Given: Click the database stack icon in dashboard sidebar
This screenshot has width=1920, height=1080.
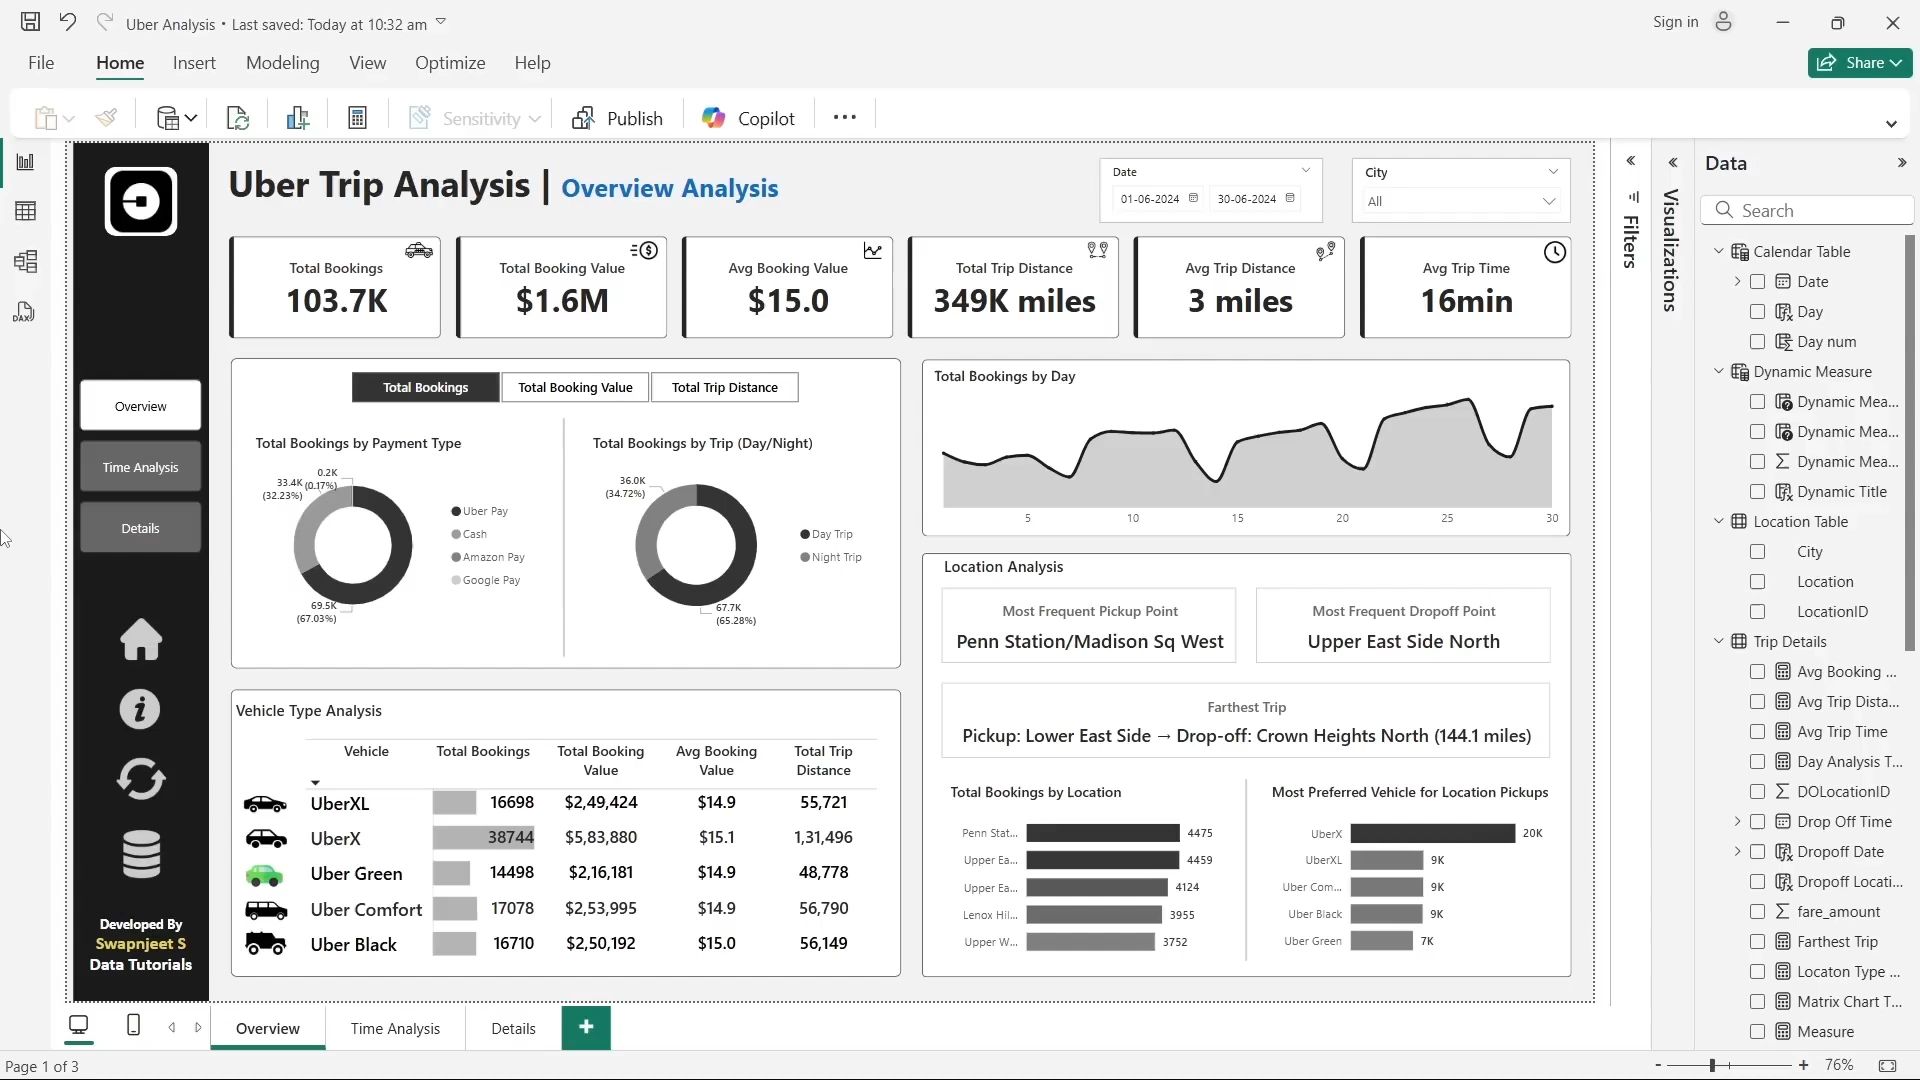Looking at the screenshot, I should pyautogui.click(x=141, y=854).
